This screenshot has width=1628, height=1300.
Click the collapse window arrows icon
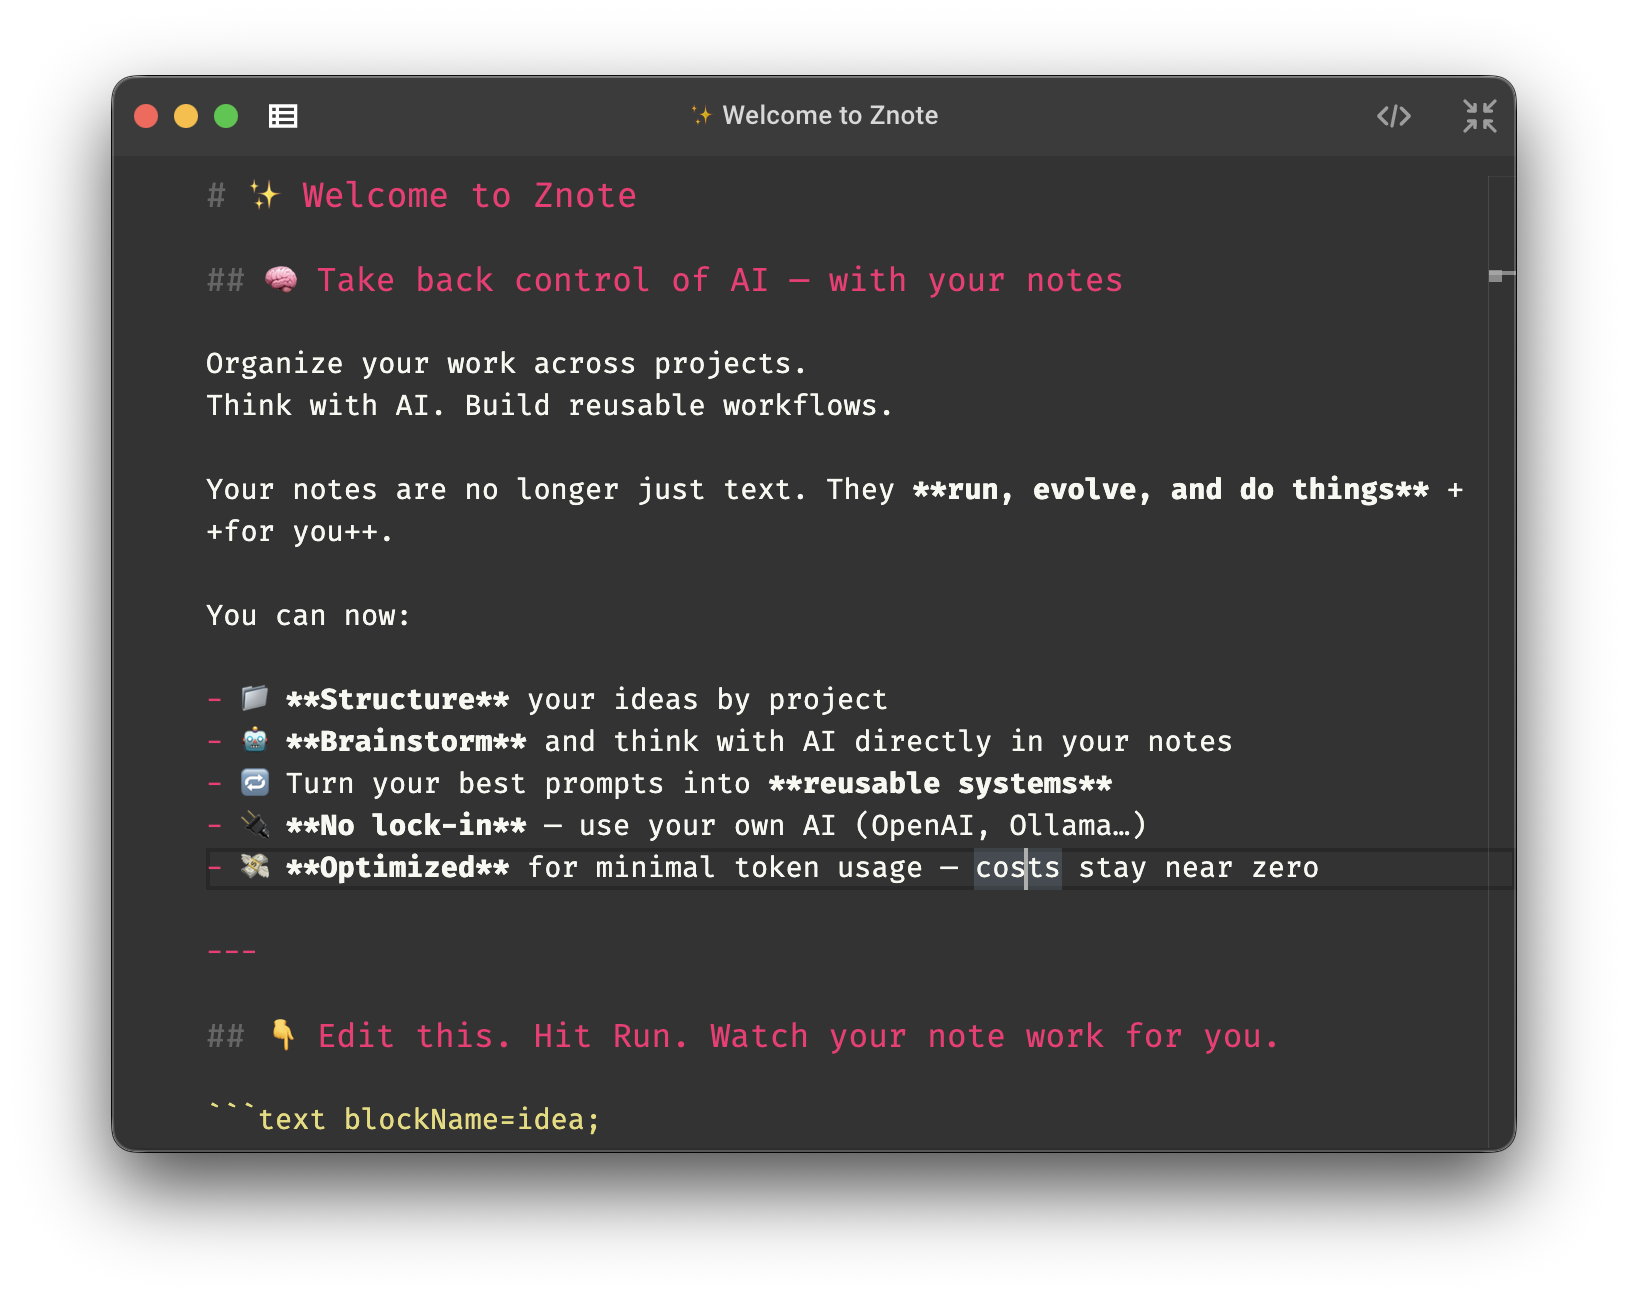1479,116
